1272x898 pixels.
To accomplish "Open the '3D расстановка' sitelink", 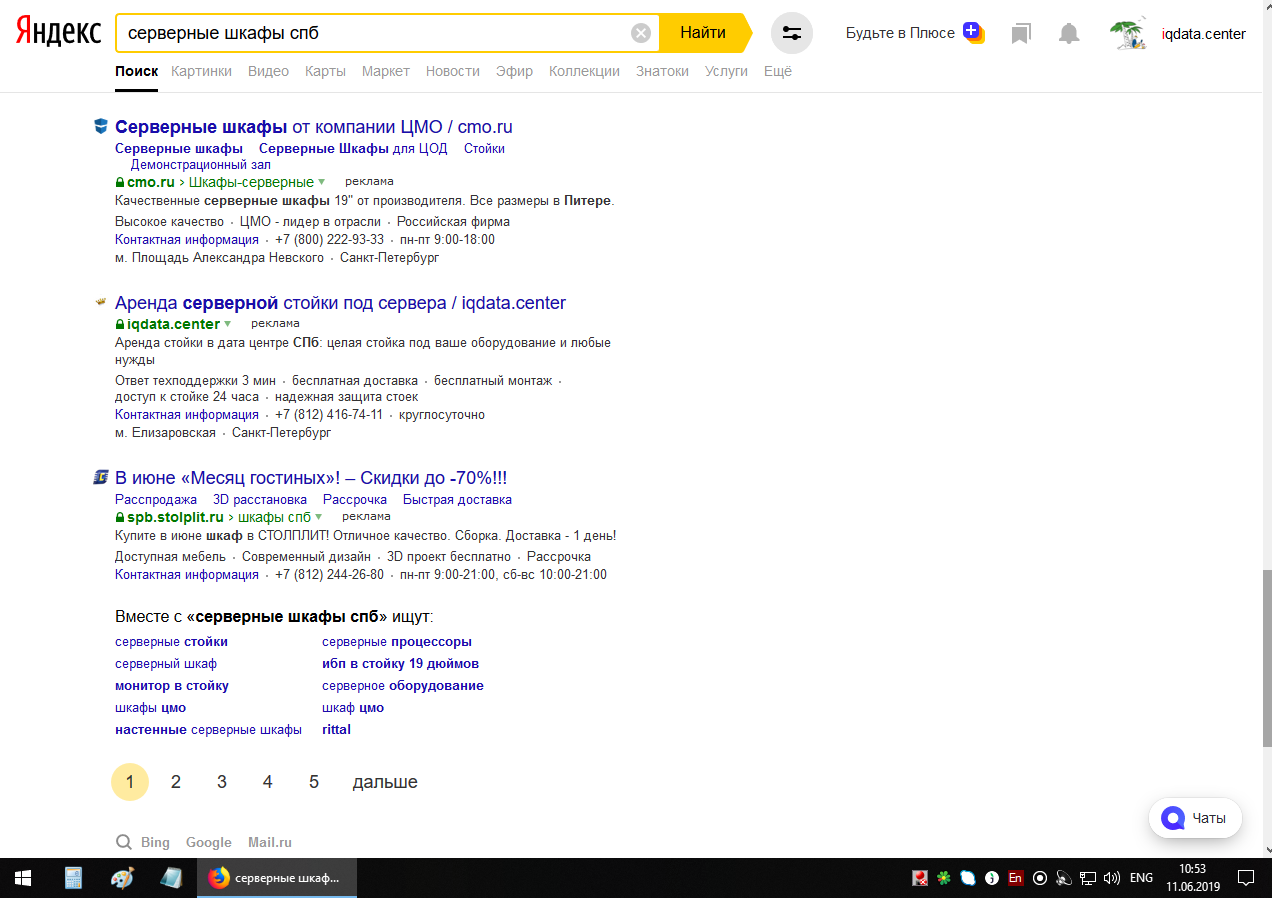I will tap(260, 500).
